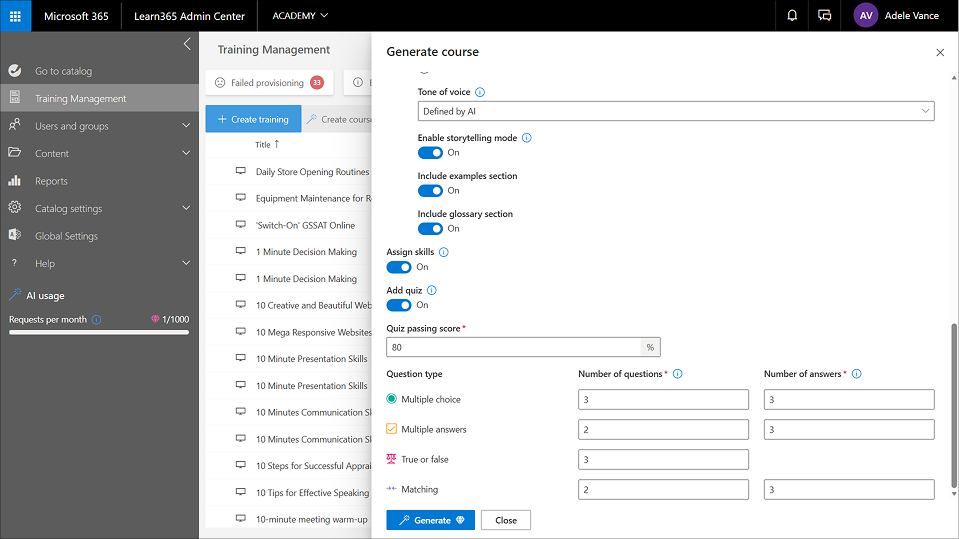Click the Quiz passing score field
The width and height of the screenshot is (959, 539).
(513, 348)
